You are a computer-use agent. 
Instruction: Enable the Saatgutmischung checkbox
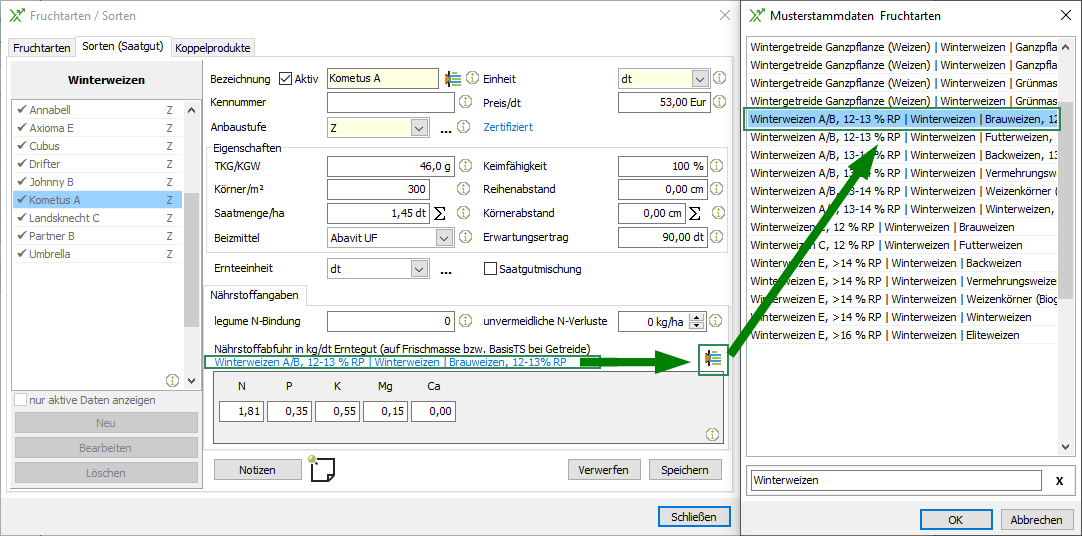490,269
